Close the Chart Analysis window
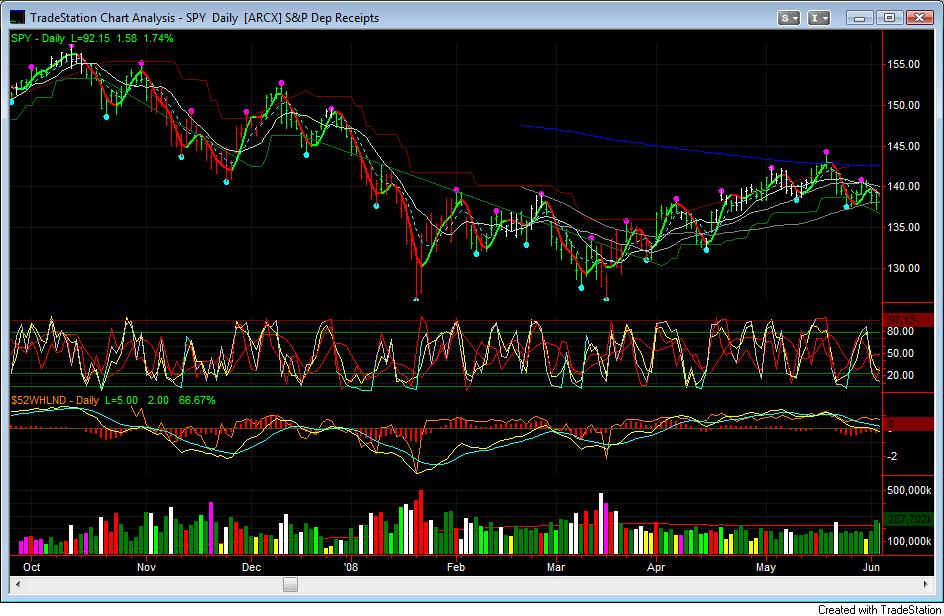The image size is (944, 616). 919,18
